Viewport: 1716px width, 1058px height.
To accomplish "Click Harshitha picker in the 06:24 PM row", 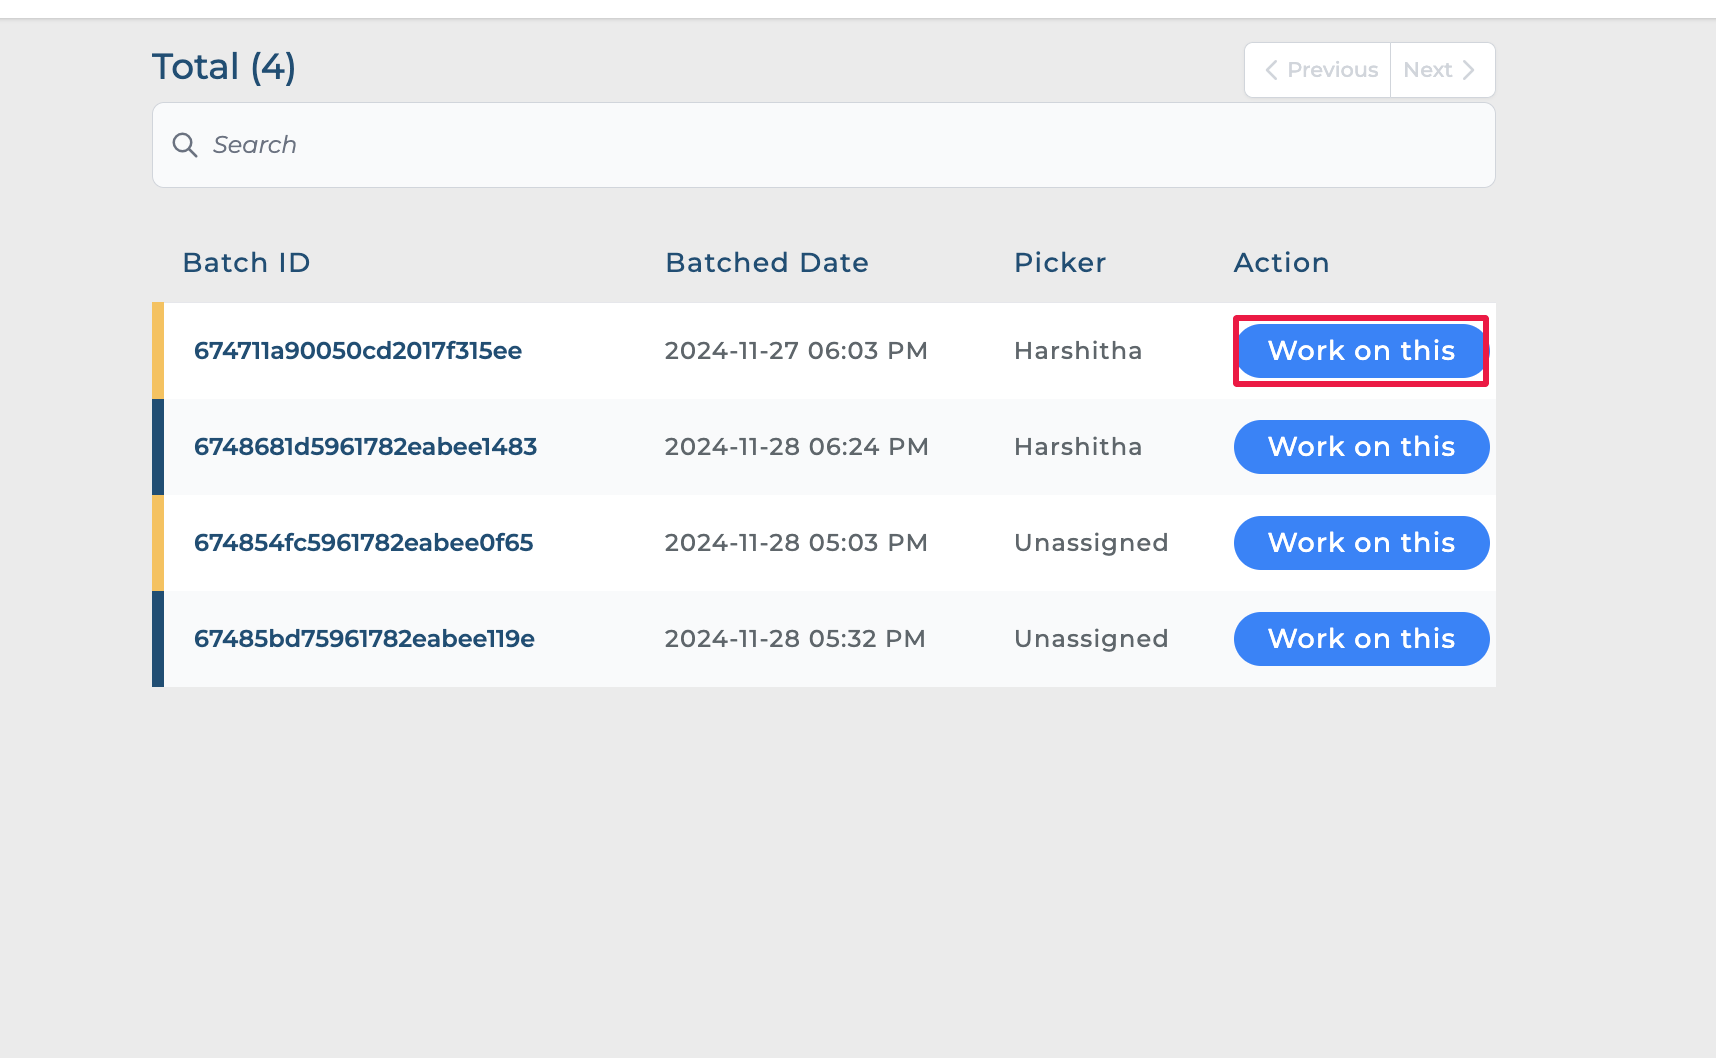I will (1078, 447).
